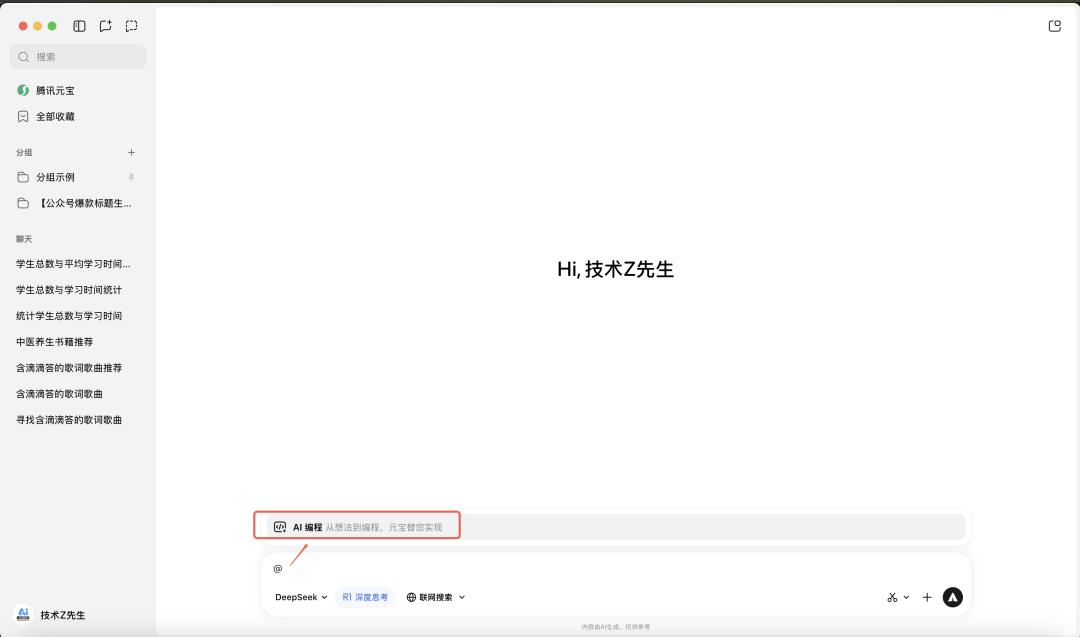
Task: Click the message input box containing @
Action: tap(616, 568)
